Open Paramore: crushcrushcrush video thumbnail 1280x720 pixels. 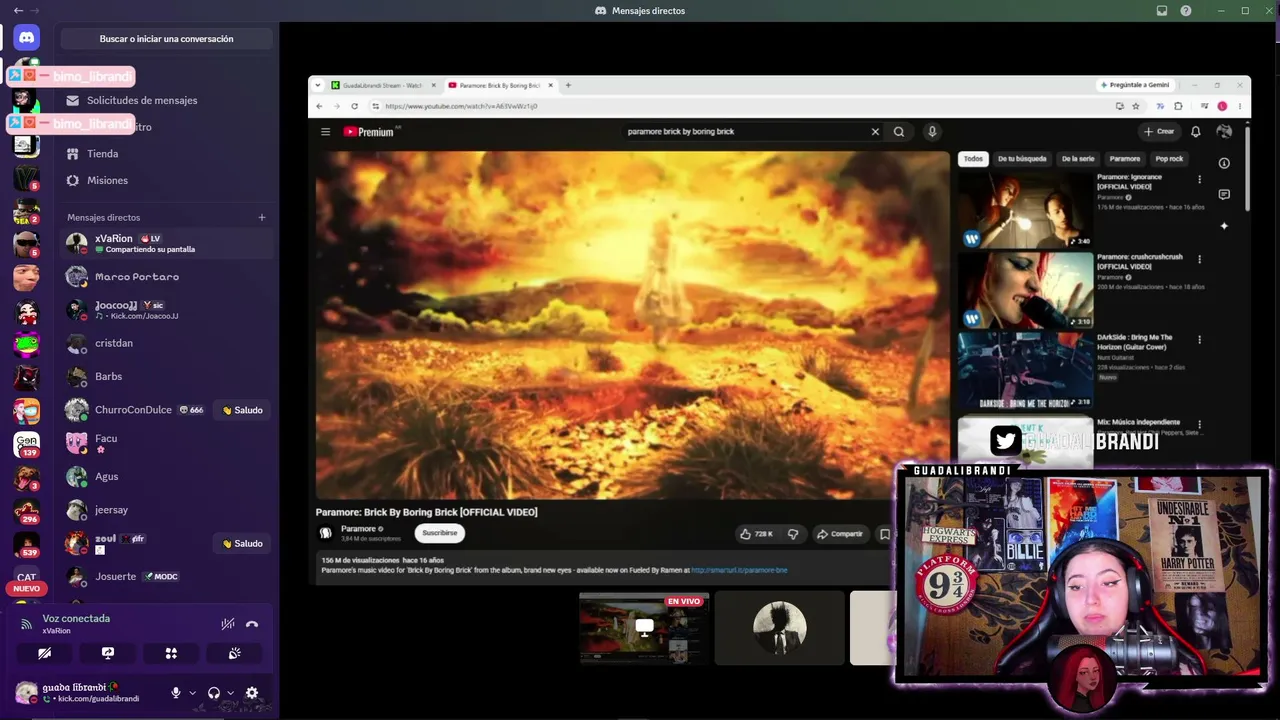tap(1025, 290)
